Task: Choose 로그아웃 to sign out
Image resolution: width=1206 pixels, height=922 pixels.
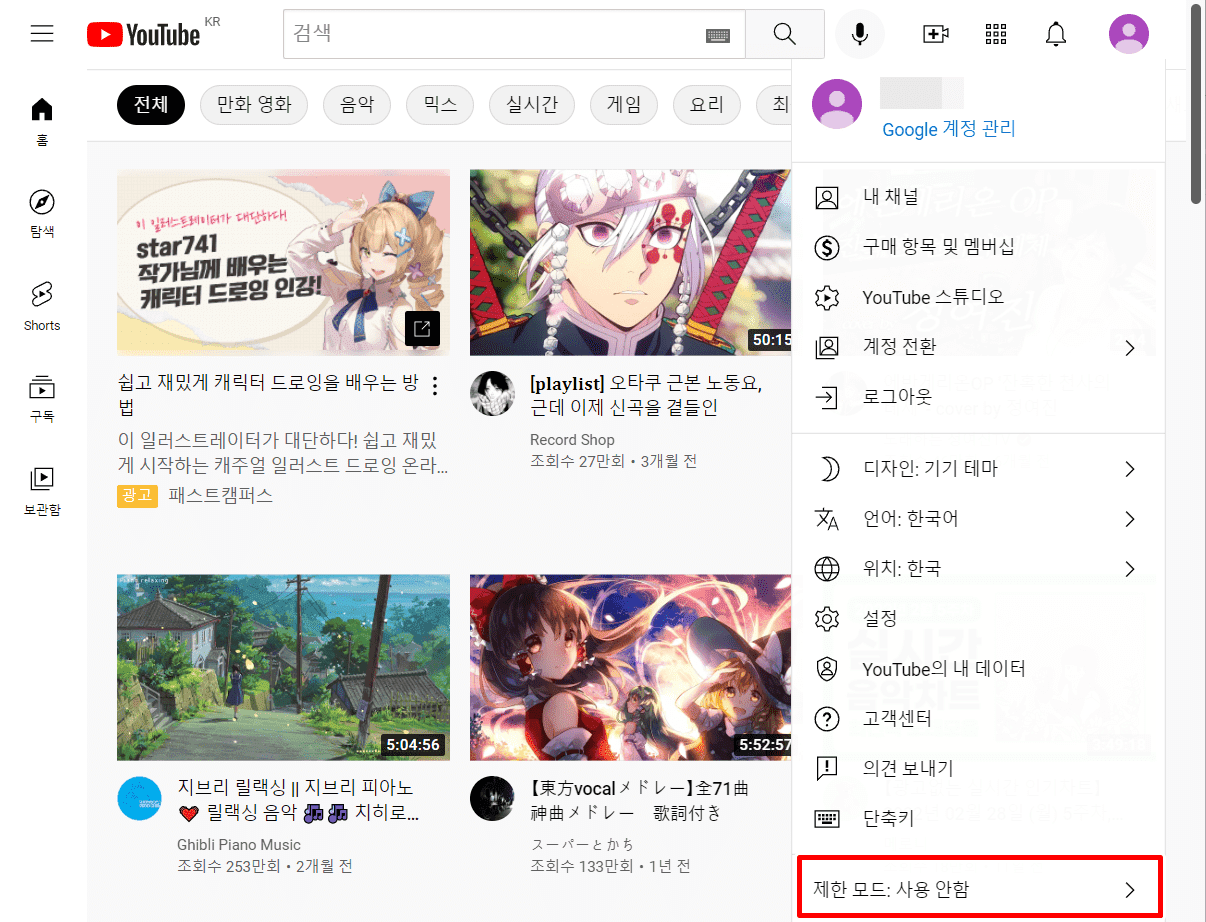Action: (978, 397)
